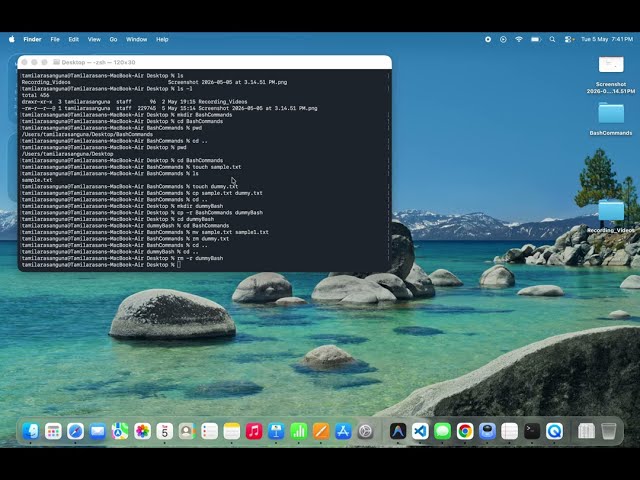The height and width of the screenshot is (480, 640).
Task: Launch Visual Studio Code from Dock
Action: (x=420, y=431)
